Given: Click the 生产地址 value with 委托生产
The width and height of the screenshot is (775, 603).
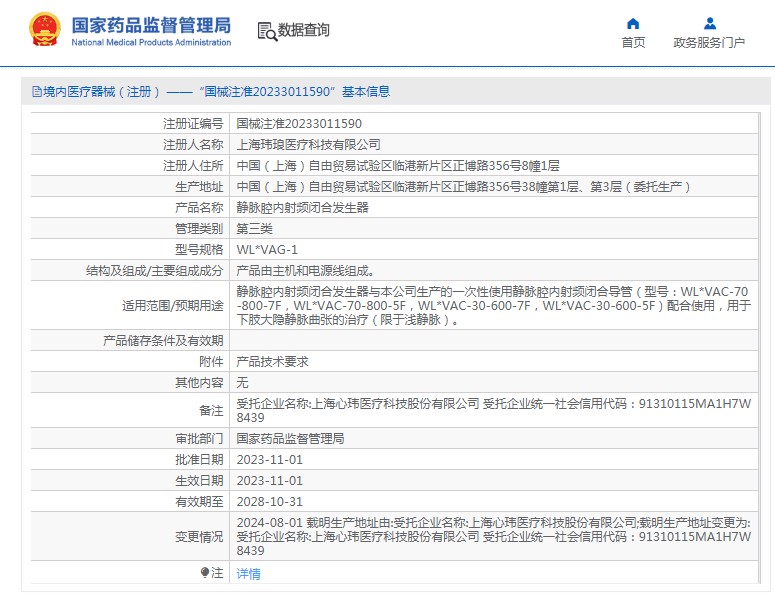Looking at the screenshot, I should pos(463,186).
